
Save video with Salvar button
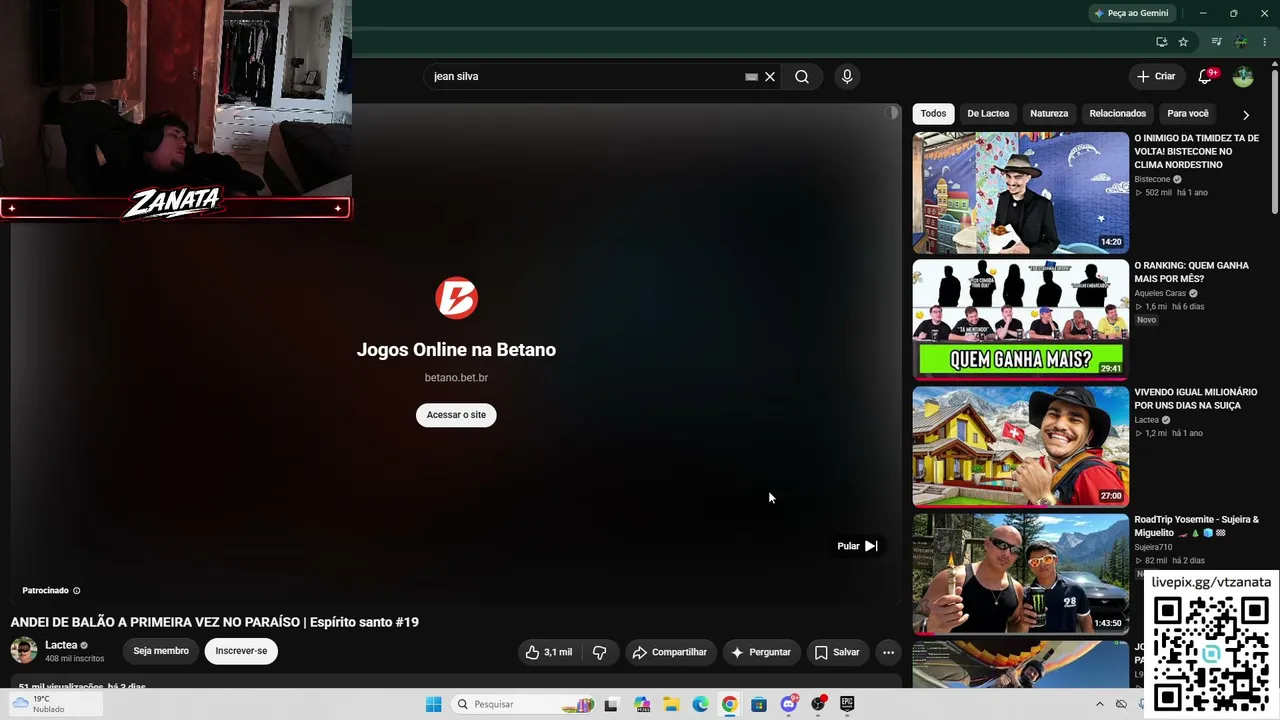point(837,652)
